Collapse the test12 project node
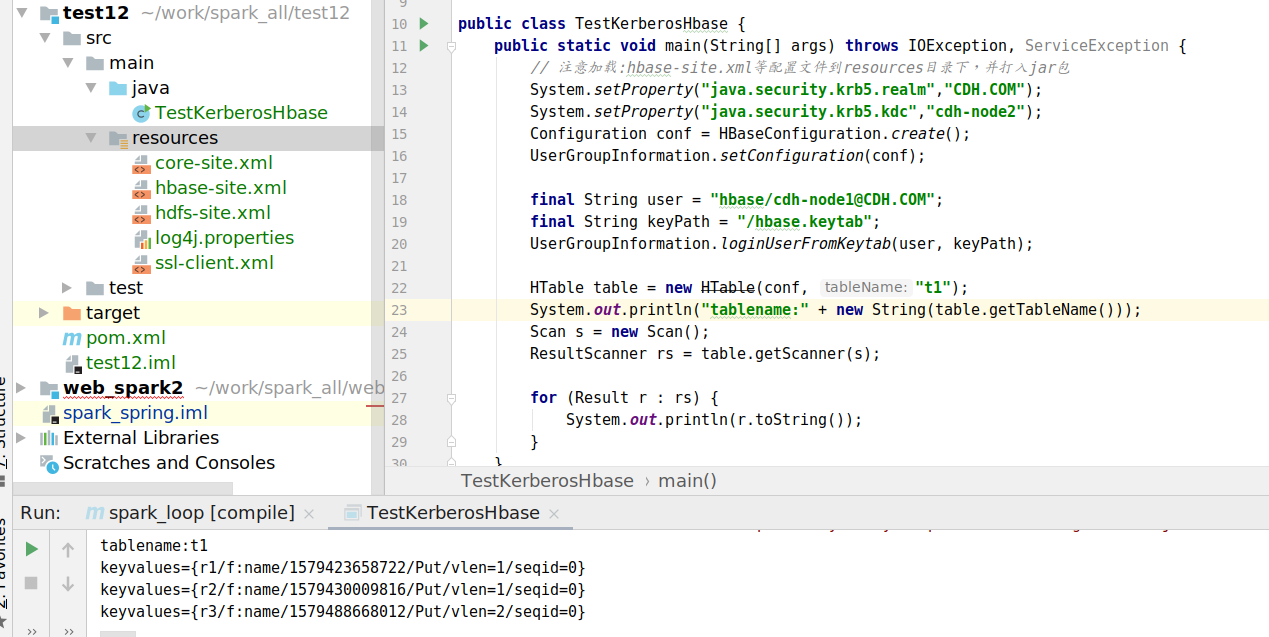The image size is (1269, 637). (21, 13)
